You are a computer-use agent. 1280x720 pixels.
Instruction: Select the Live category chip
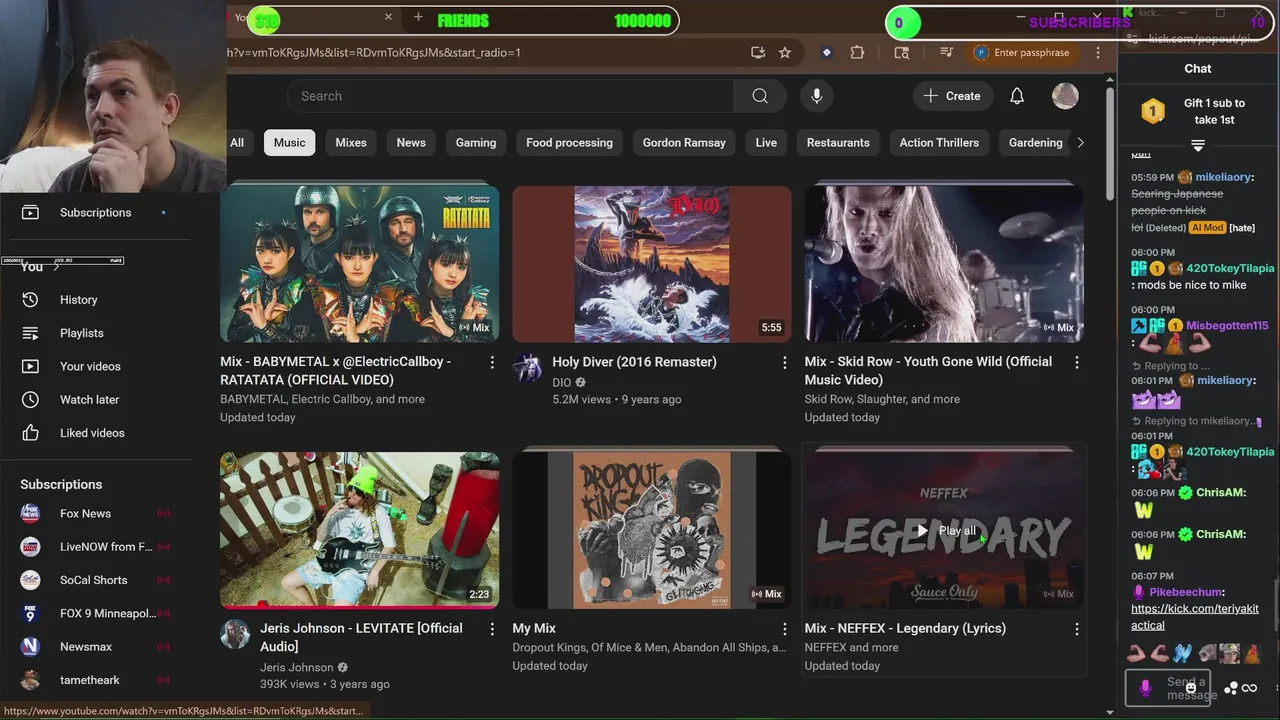pyautogui.click(x=766, y=143)
